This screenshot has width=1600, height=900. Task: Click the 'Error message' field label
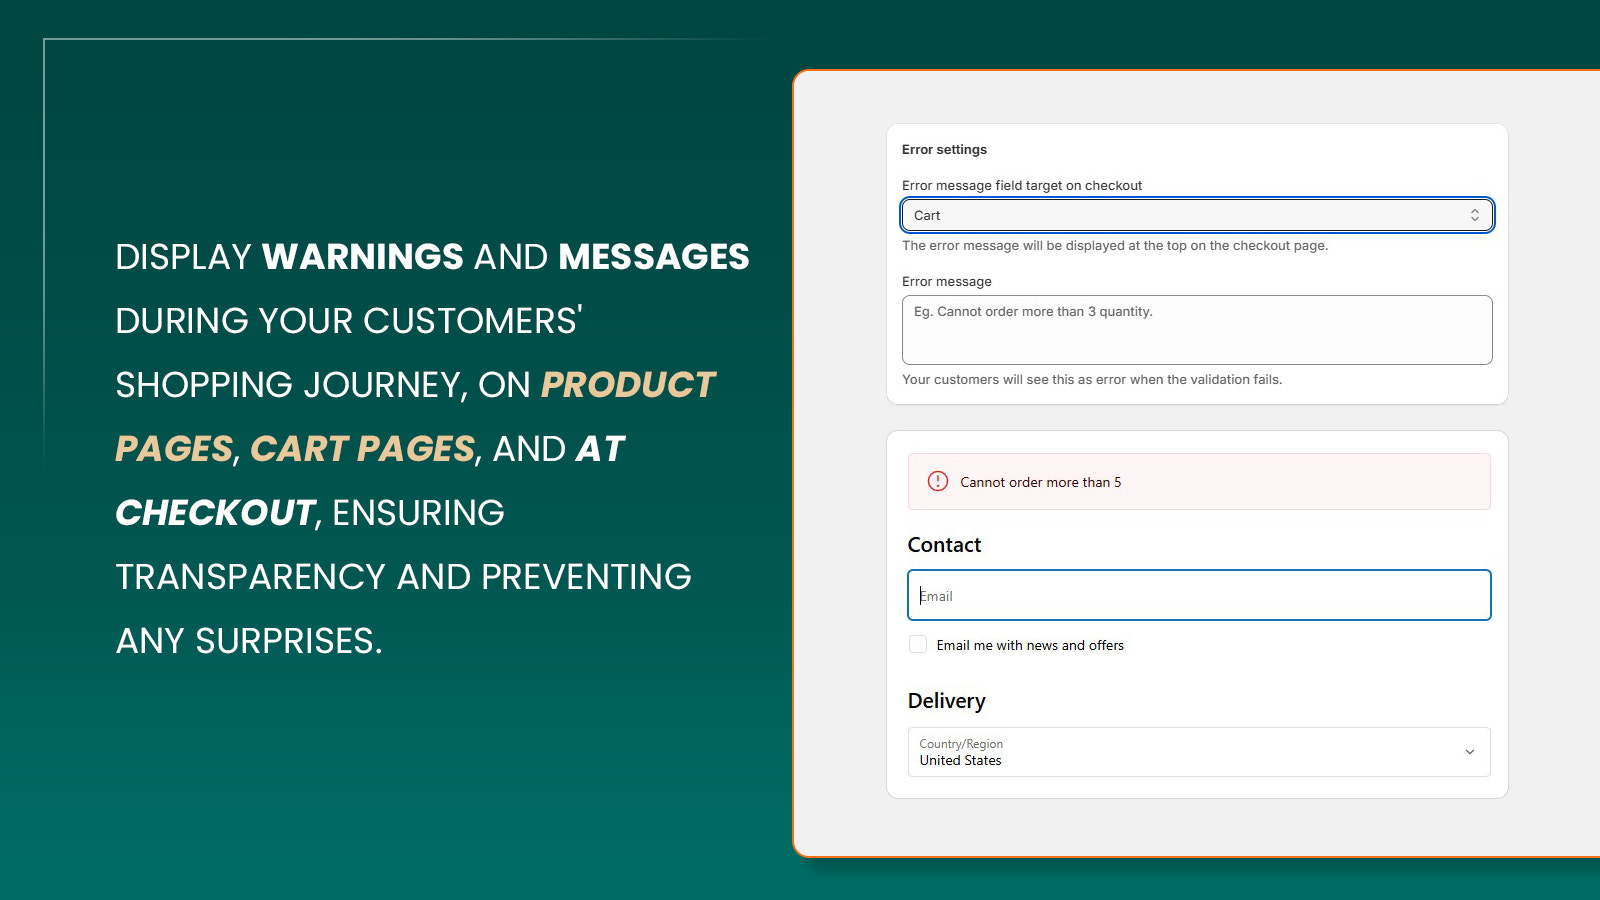[947, 281]
